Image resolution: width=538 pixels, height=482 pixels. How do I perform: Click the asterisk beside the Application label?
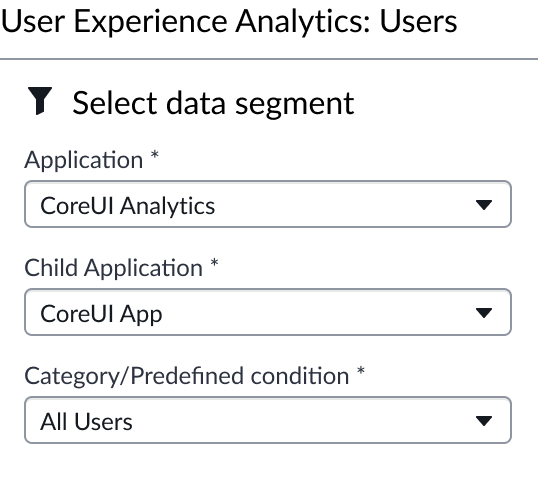click(x=155, y=155)
